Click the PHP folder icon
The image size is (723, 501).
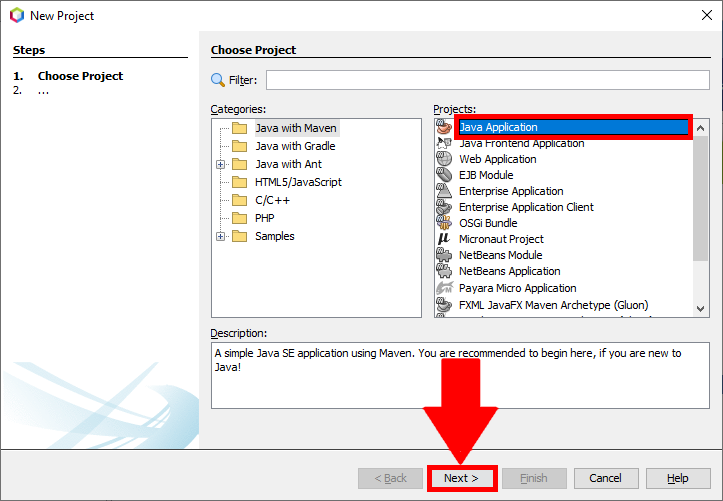(x=239, y=218)
